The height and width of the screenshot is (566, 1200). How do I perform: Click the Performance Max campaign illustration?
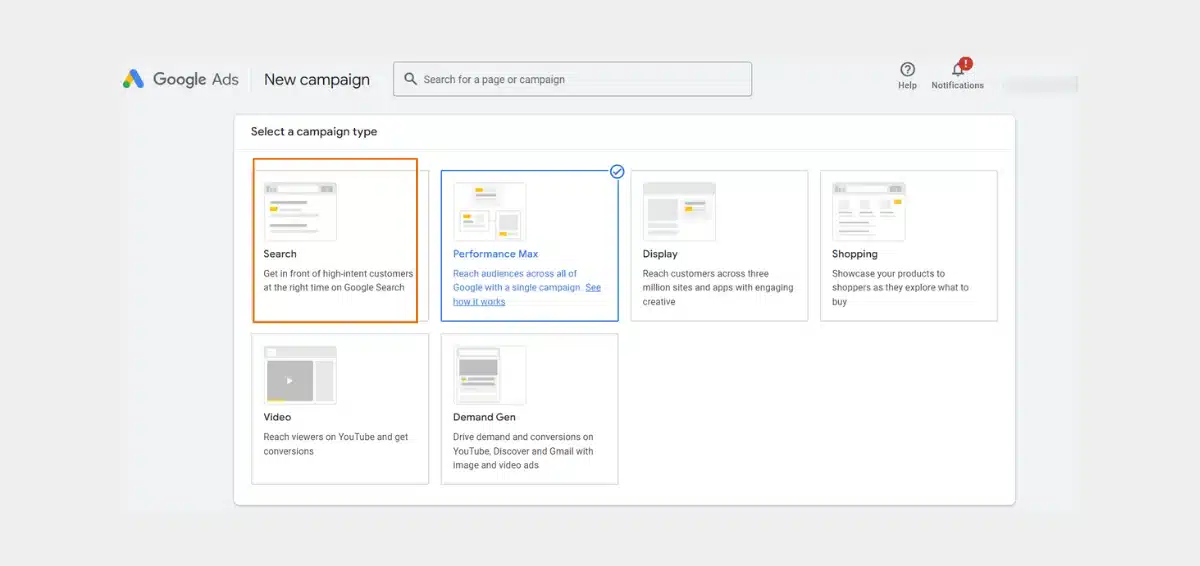coord(489,211)
